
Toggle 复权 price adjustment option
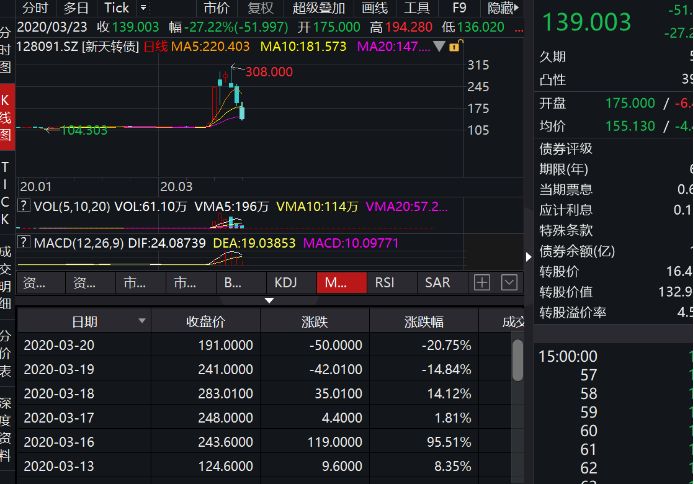tap(260, 8)
